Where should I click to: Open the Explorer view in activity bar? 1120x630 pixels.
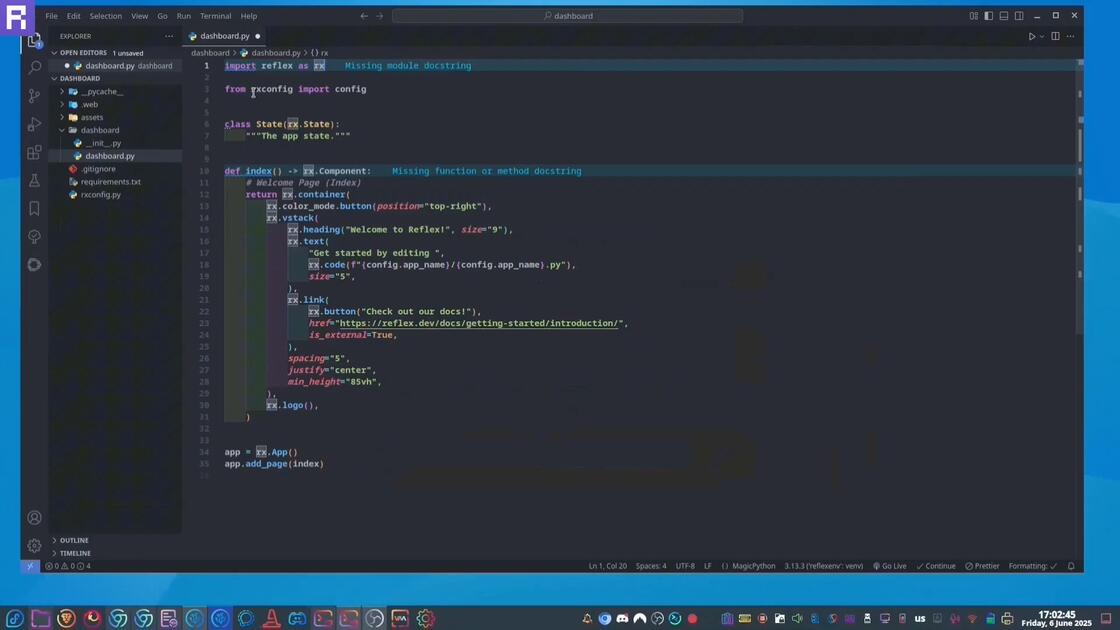34,41
